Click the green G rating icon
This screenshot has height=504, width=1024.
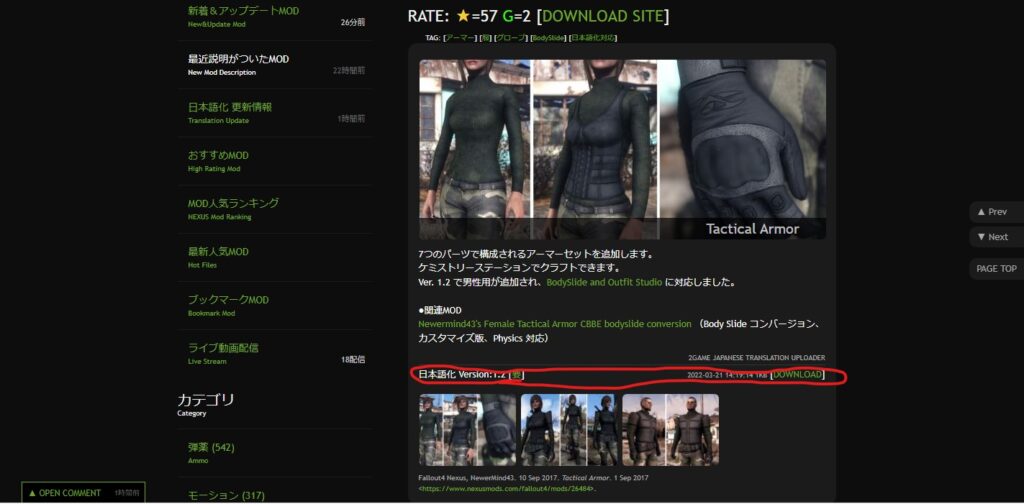tap(507, 16)
